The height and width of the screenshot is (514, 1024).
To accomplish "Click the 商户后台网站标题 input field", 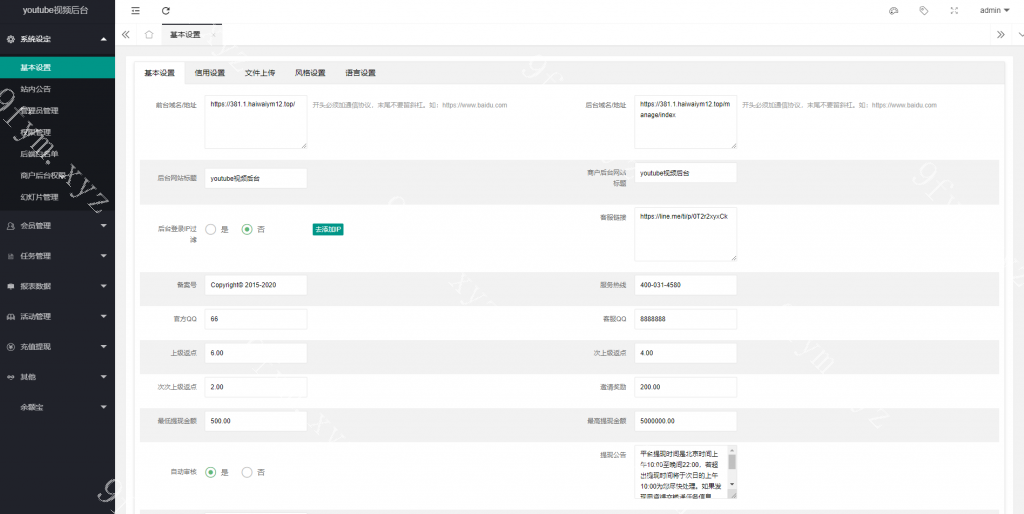I will coord(686,173).
